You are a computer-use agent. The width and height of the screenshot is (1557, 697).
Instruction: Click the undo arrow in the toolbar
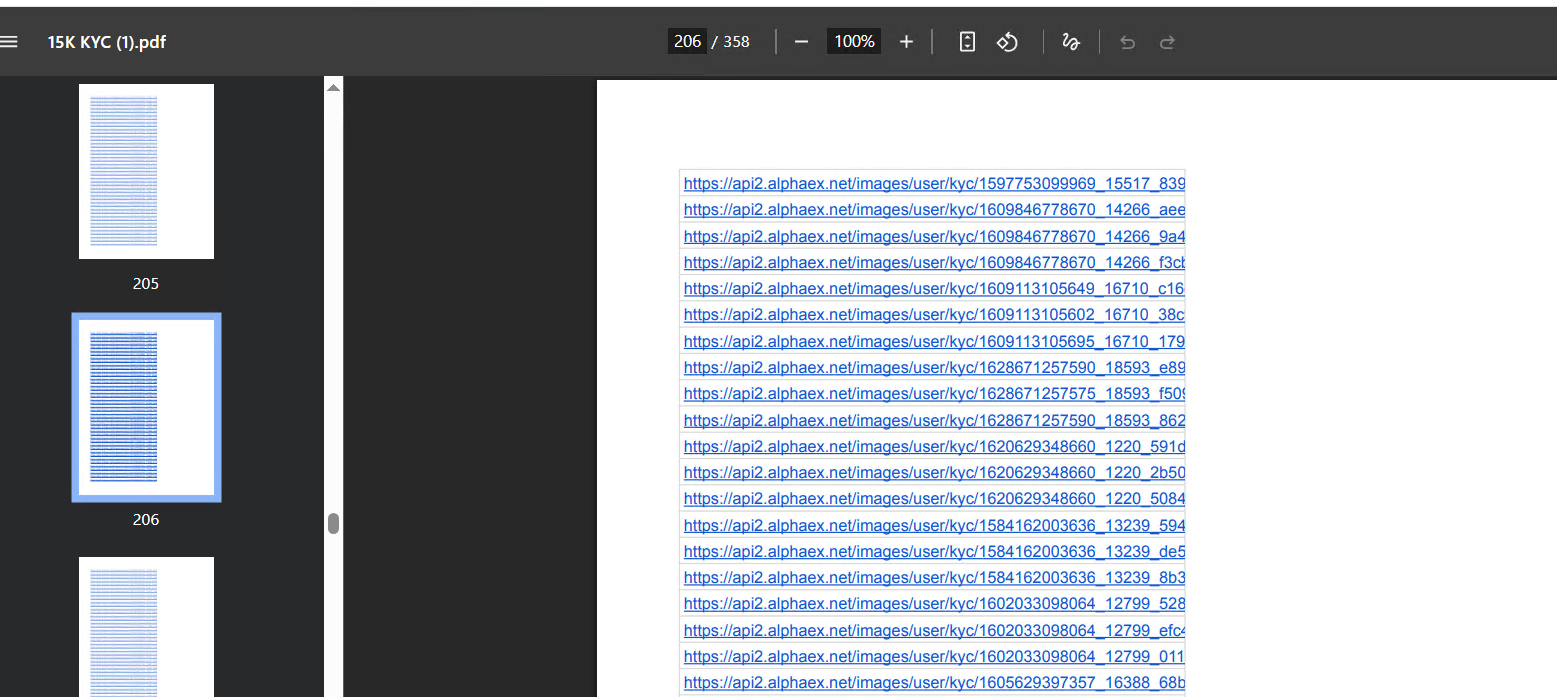click(x=1127, y=42)
